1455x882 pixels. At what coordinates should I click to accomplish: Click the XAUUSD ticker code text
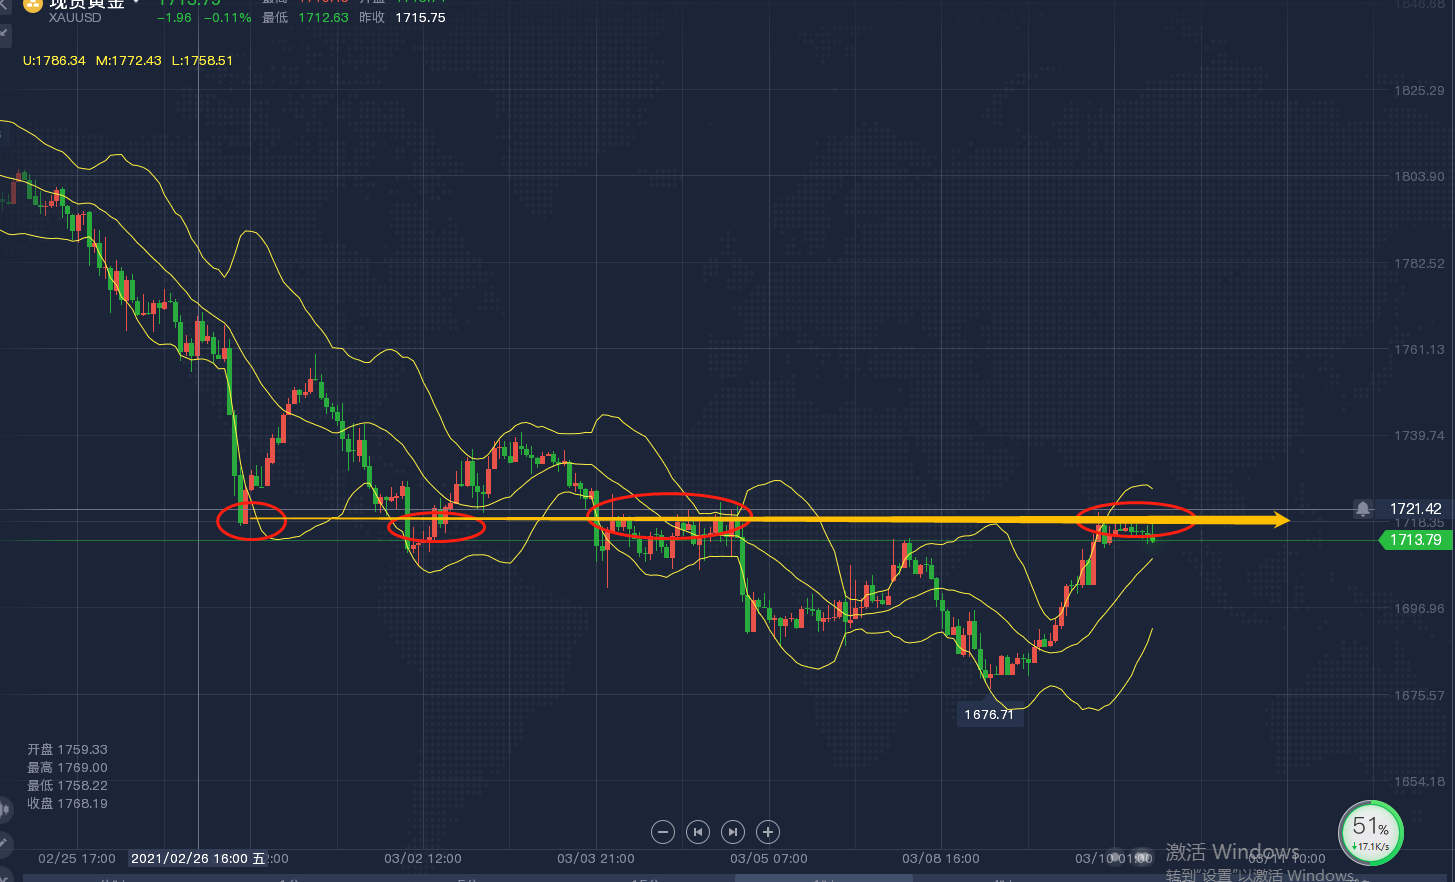pos(75,18)
